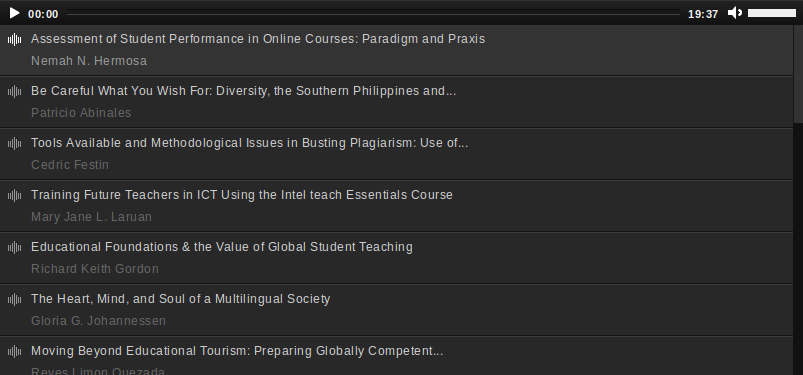Click the waveform icon for Tools Available and Methodological Issues
The width and height of the screenshot is (803, 375).
point(15,143)
